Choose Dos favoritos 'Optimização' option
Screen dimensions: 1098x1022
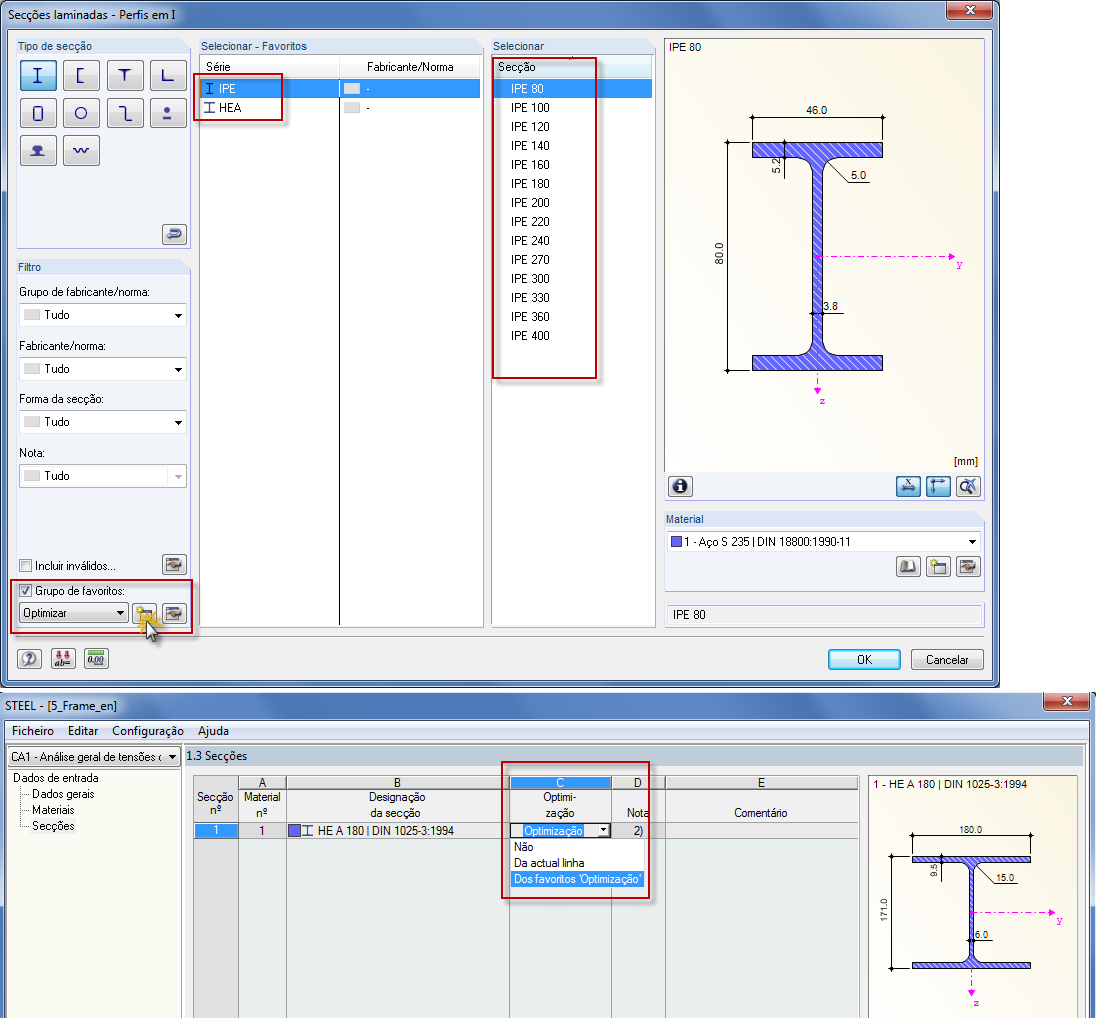click(x=577, y=879)
